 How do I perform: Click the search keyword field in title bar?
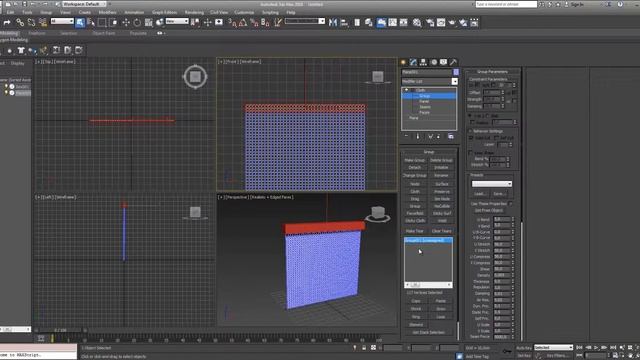506,4
